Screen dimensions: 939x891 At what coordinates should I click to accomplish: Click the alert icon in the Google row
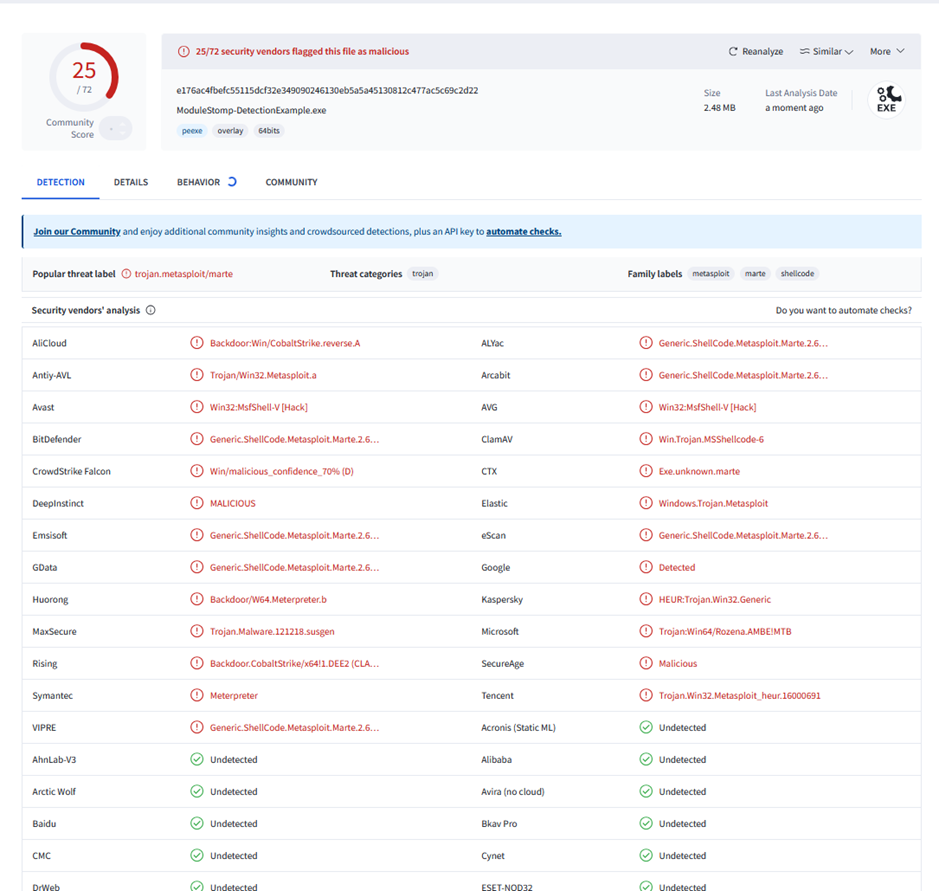(x=646, y=568)
